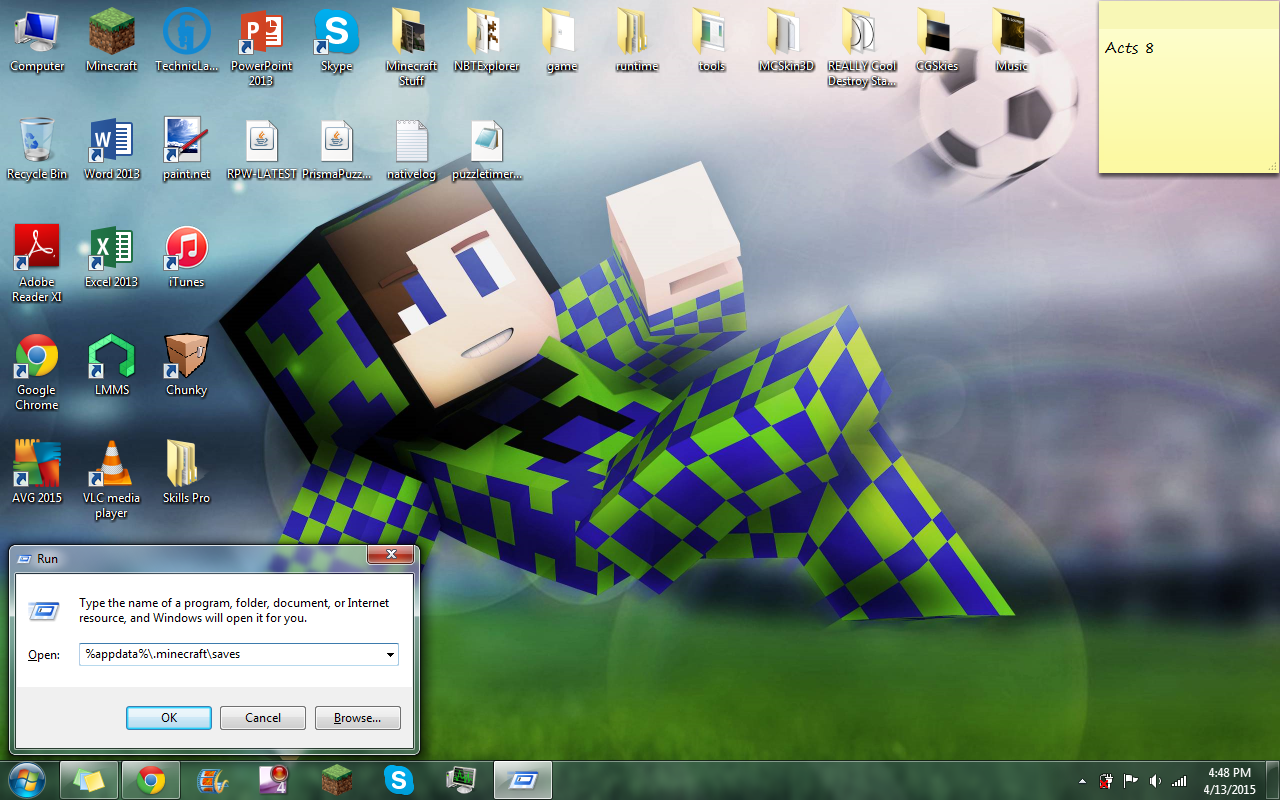Select the paint.net desktop shortcut
Image resolution: width=1280 pixels, height=800 pixels.
pyautogui.click(x=186, y=148)
